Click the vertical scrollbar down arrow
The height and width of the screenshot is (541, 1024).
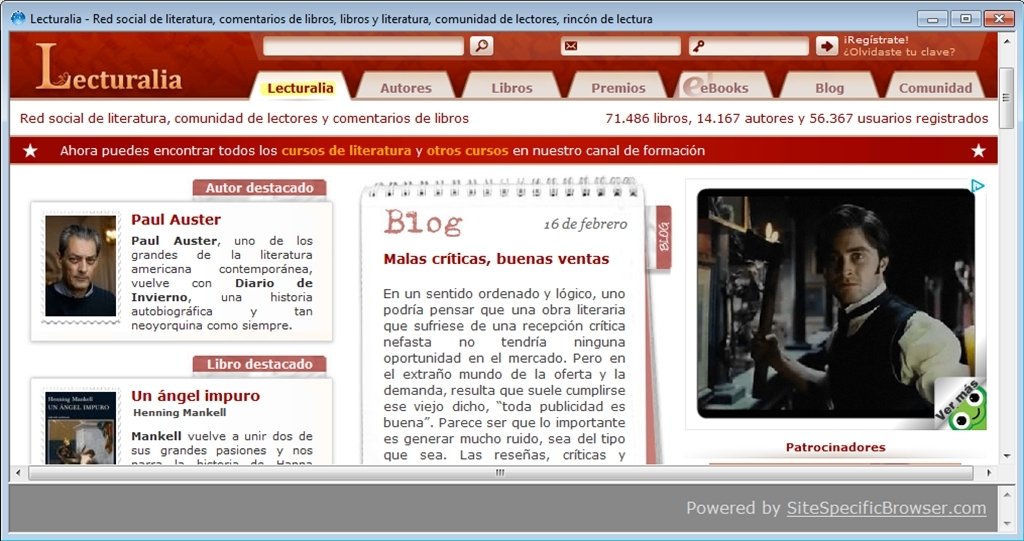point(1006,456)
